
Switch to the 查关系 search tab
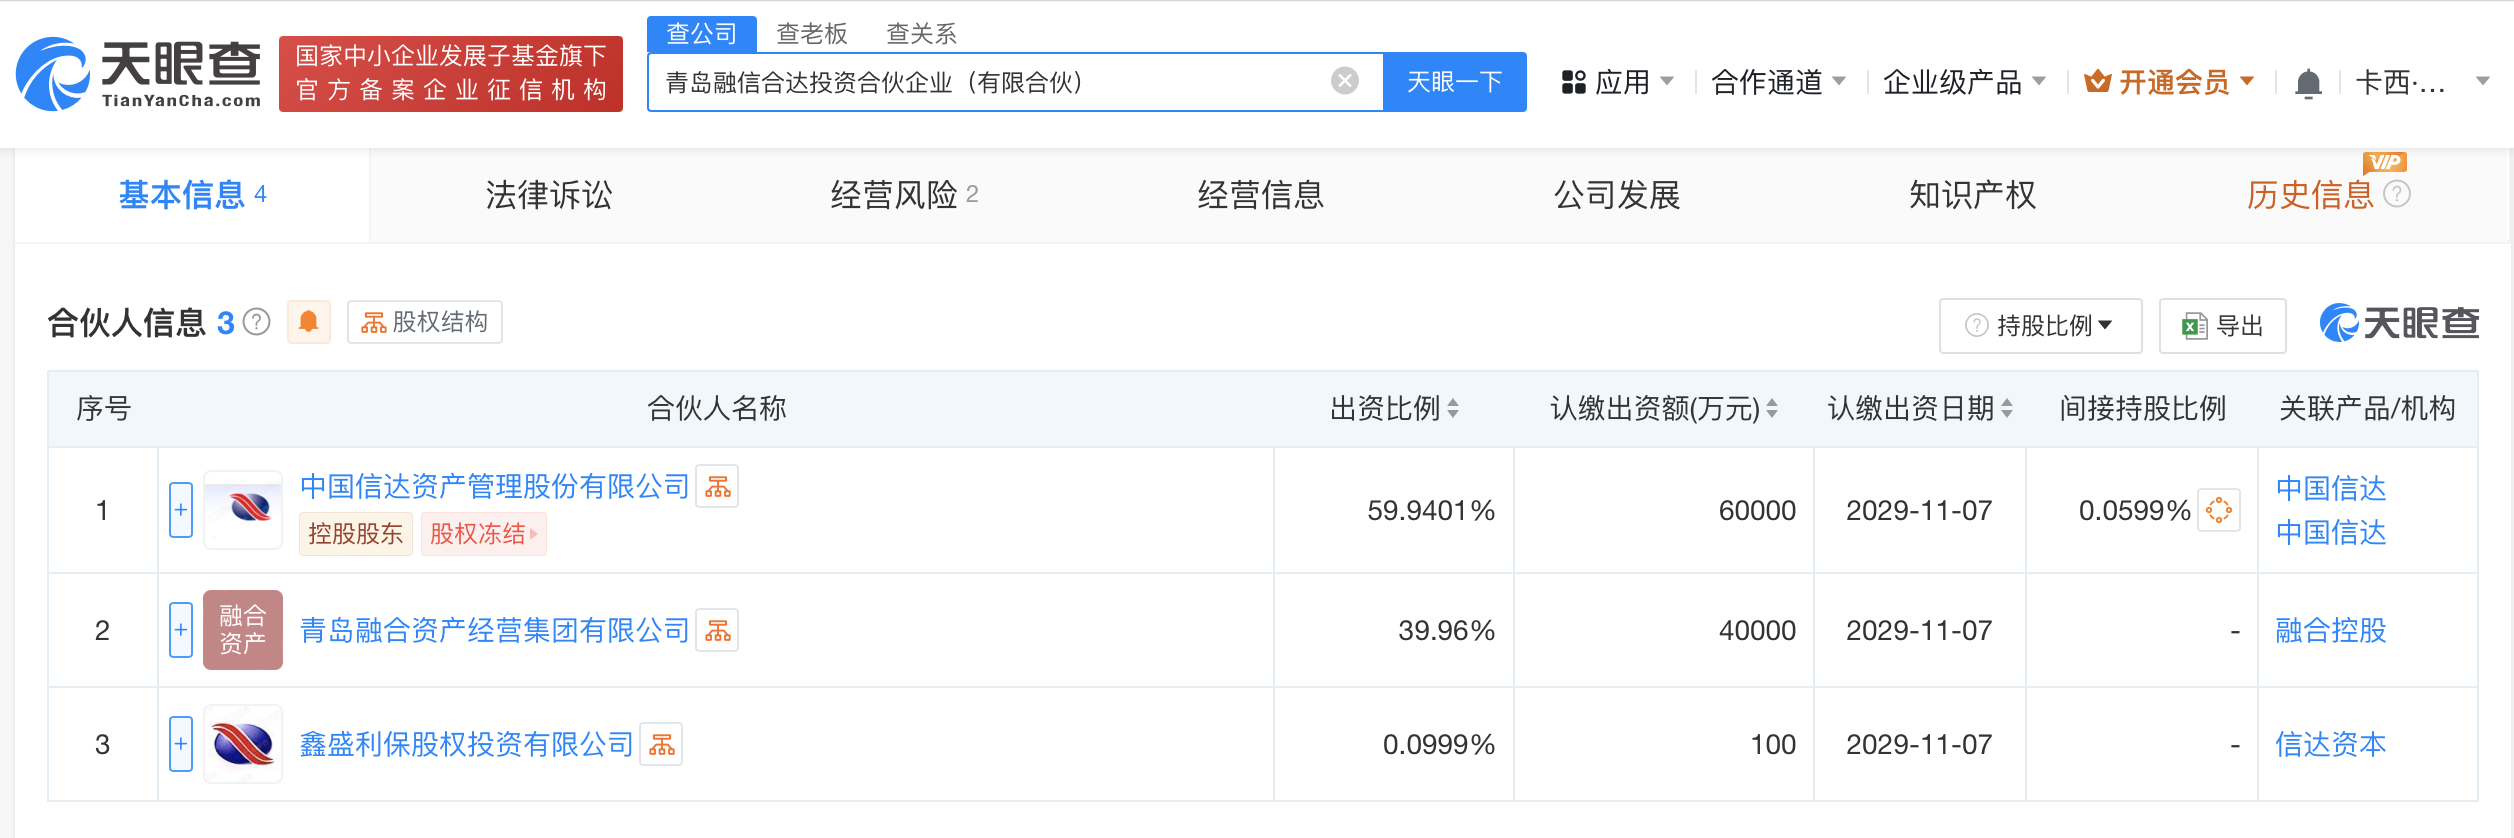pos(922,34)
